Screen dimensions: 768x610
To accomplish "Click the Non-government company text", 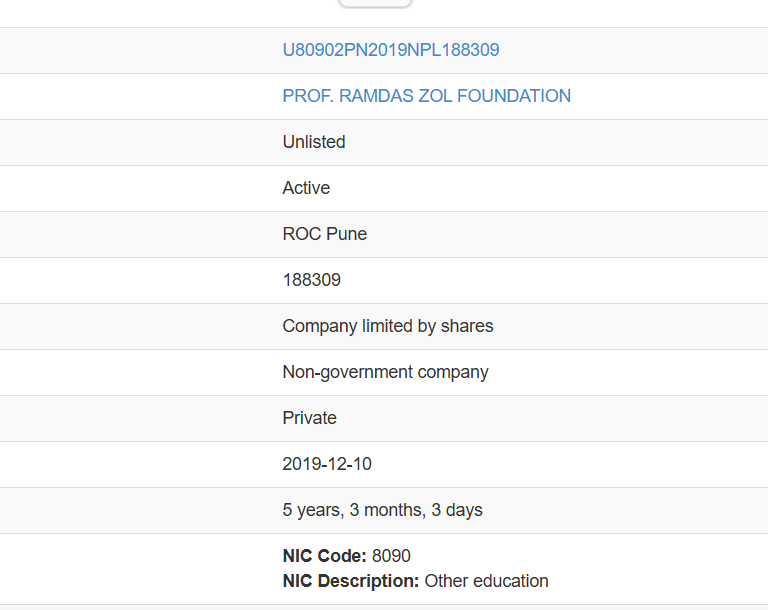I will point(386,372).
